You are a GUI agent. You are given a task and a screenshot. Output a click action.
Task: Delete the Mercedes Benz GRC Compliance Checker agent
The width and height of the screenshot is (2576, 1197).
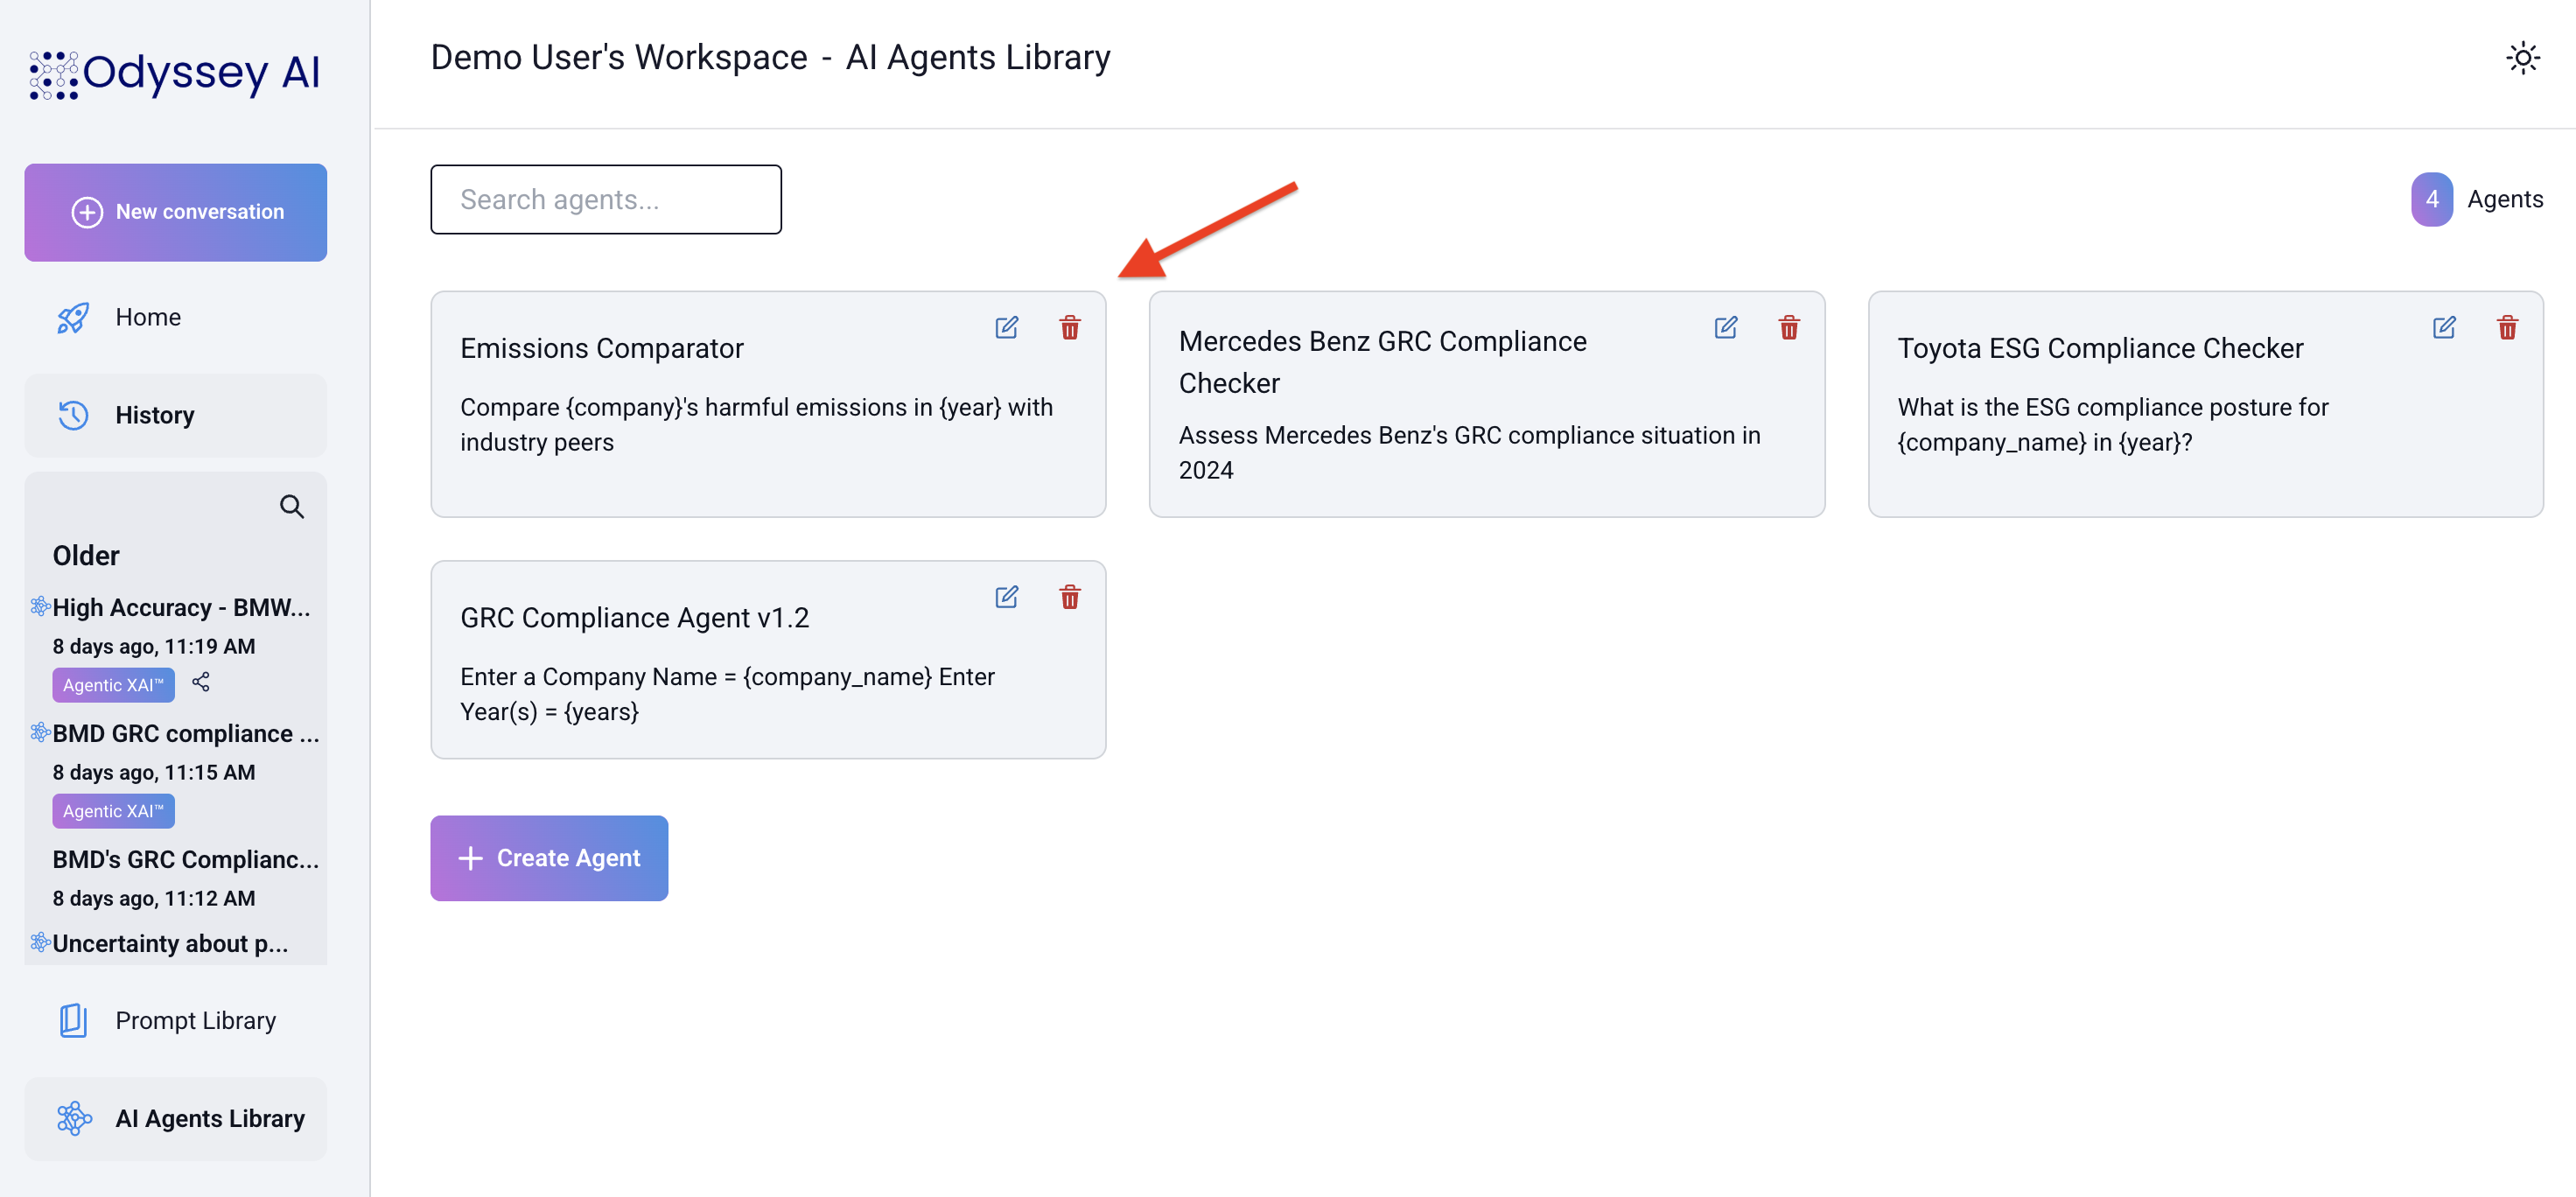click(1788, 328)
